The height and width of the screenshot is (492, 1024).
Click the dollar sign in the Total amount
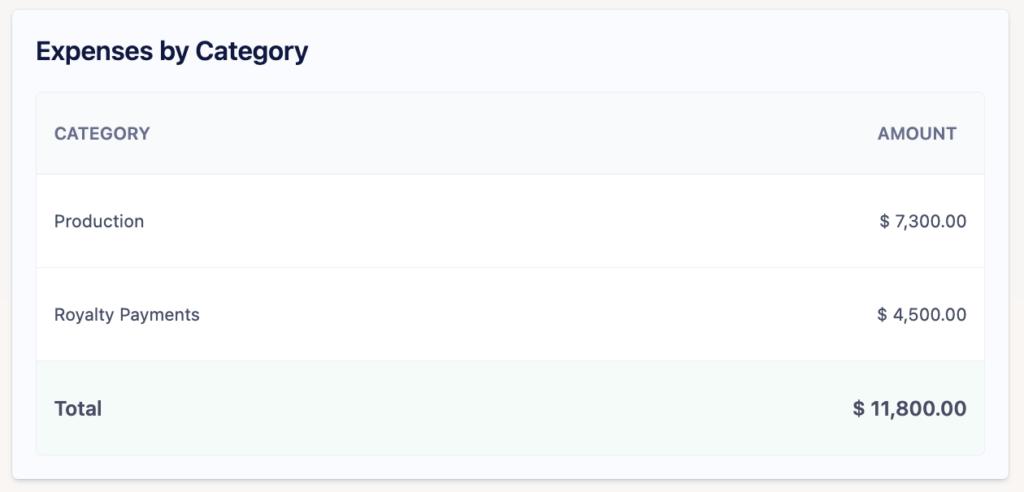click(x=859, y=408)
